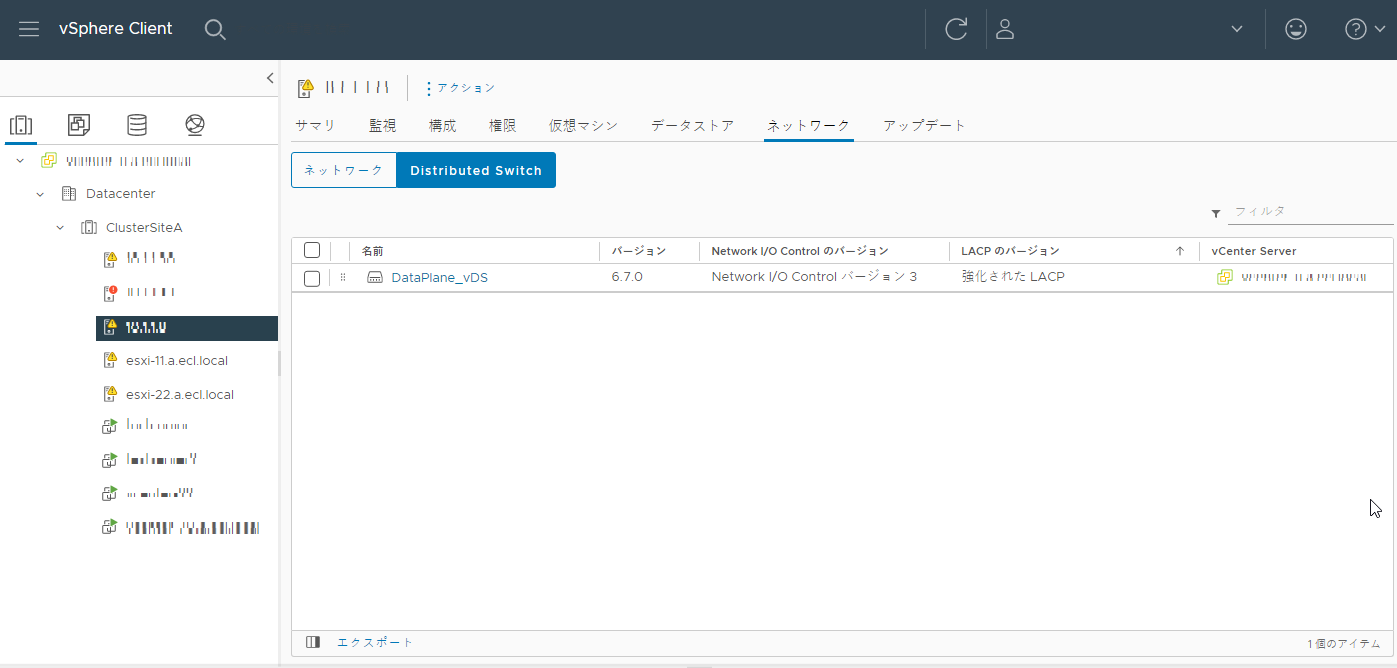Click the エクスポート button
Screen dimensions: 1397x668
375,642
